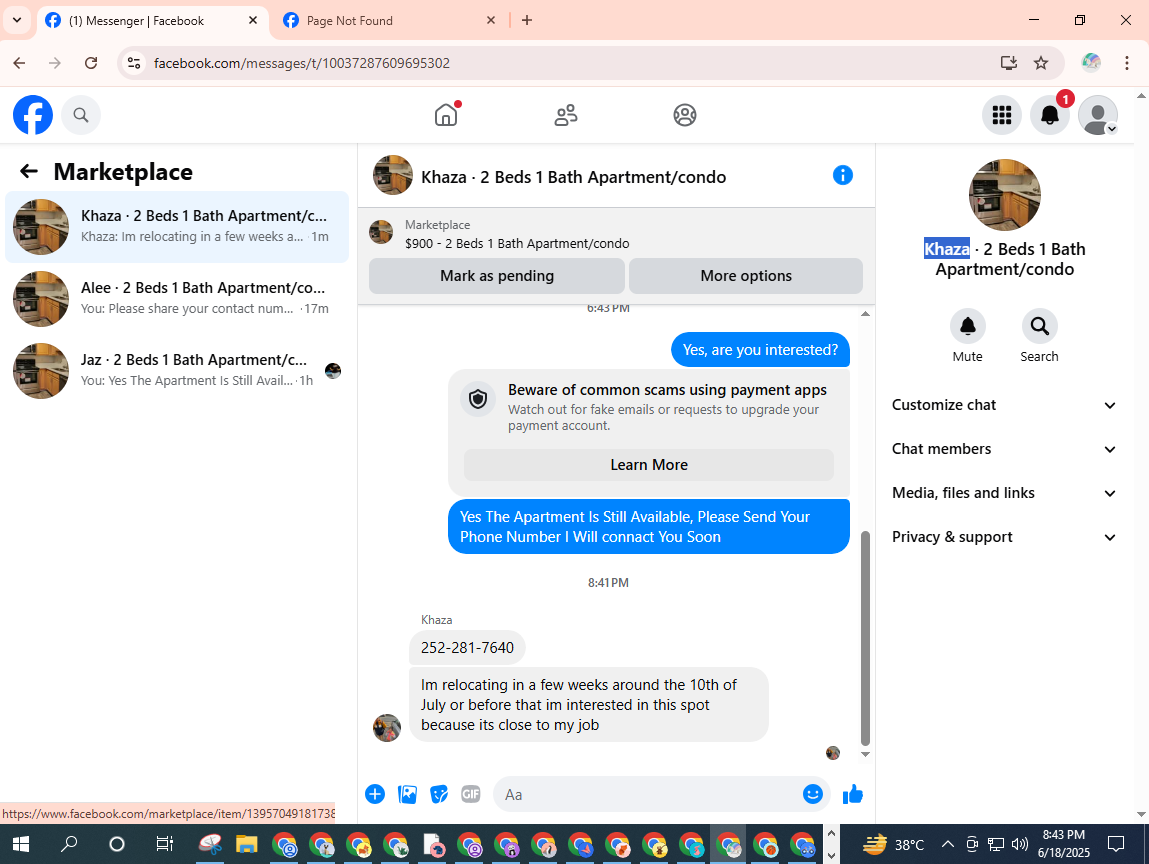
Task: Bookmark this page with the star icon
Action: tap(1041, 63)
